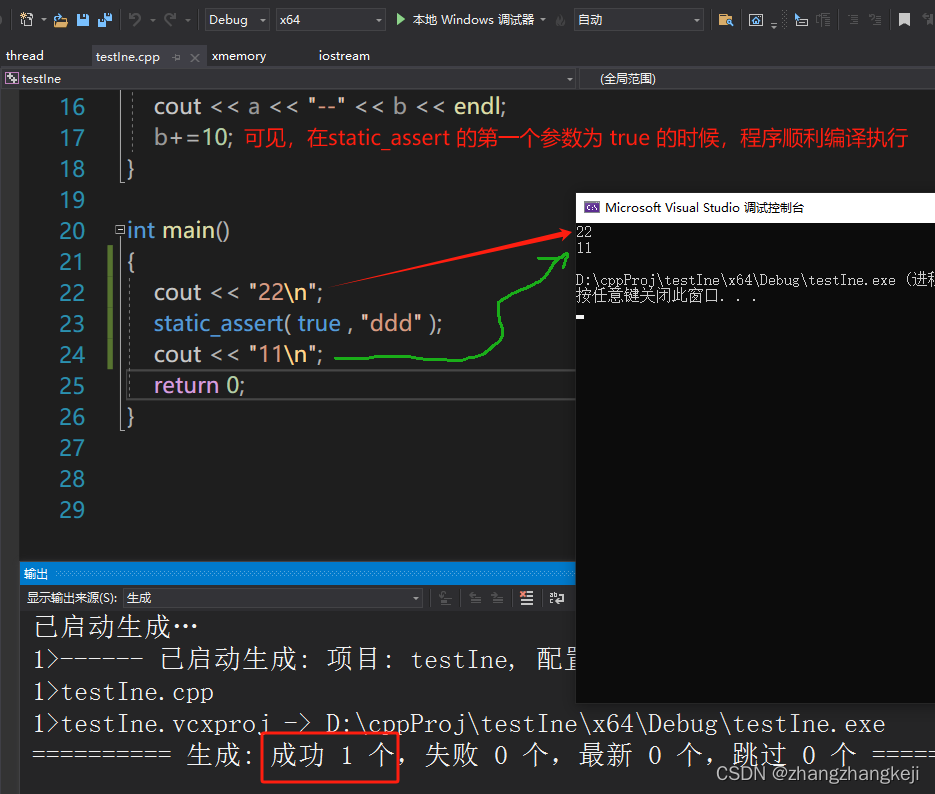Image resolution: width=935 pixels, height=794 pixels.
Task: Click the debug console title bar icon
Action: coord(592,207)
